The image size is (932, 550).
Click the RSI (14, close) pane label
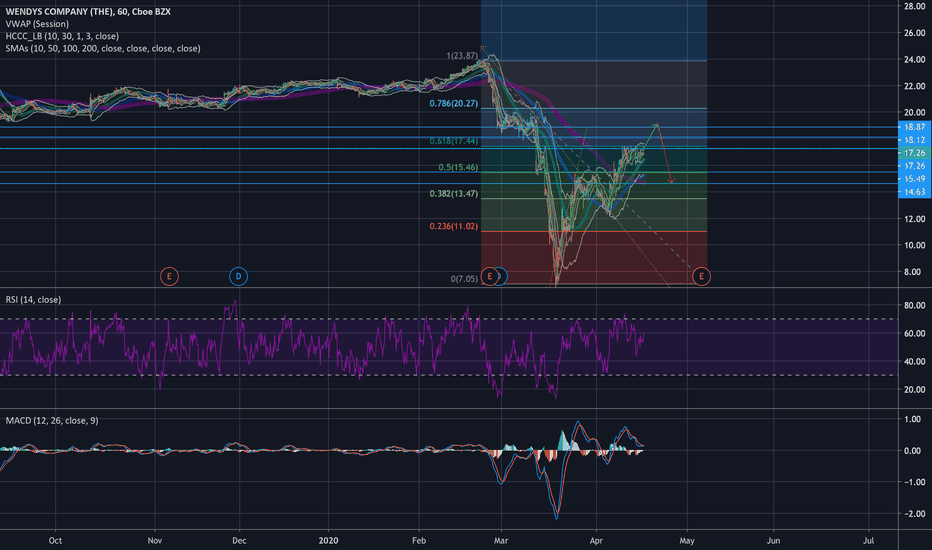point(33,300)
